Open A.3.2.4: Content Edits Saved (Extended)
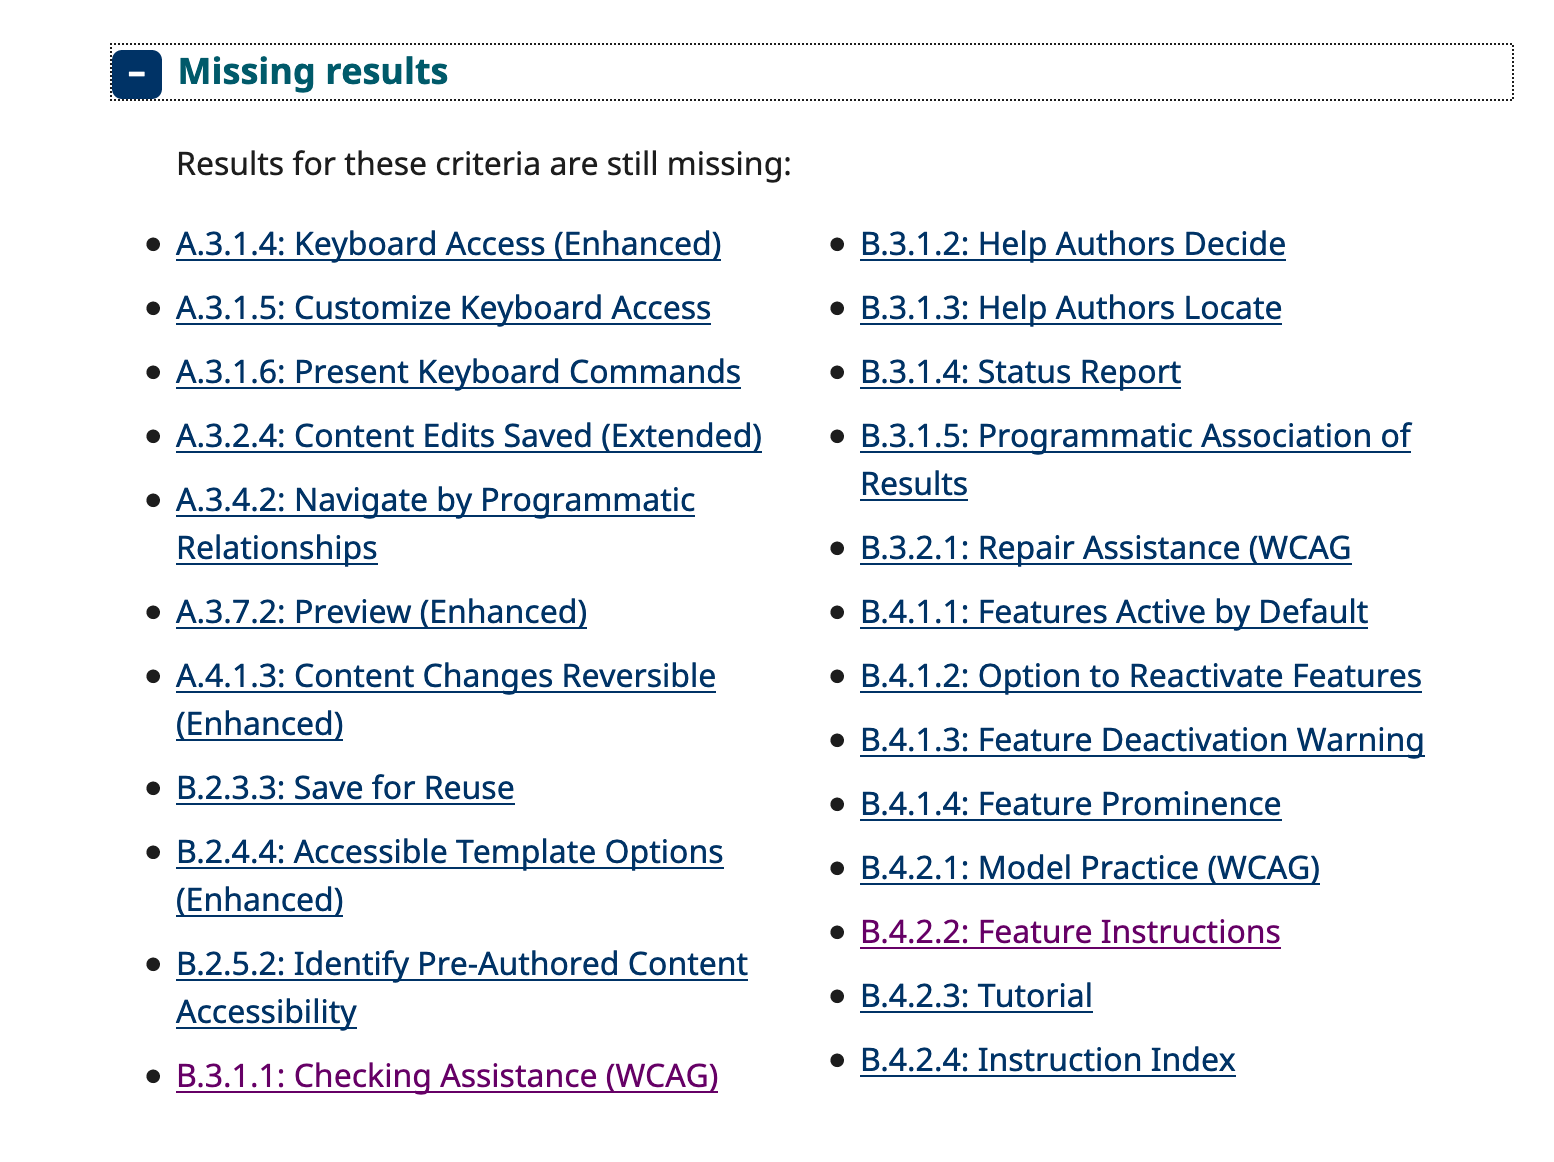The width and height of the screenshot is (1554, 1162). pyautogui.click(x=468, y=435)
